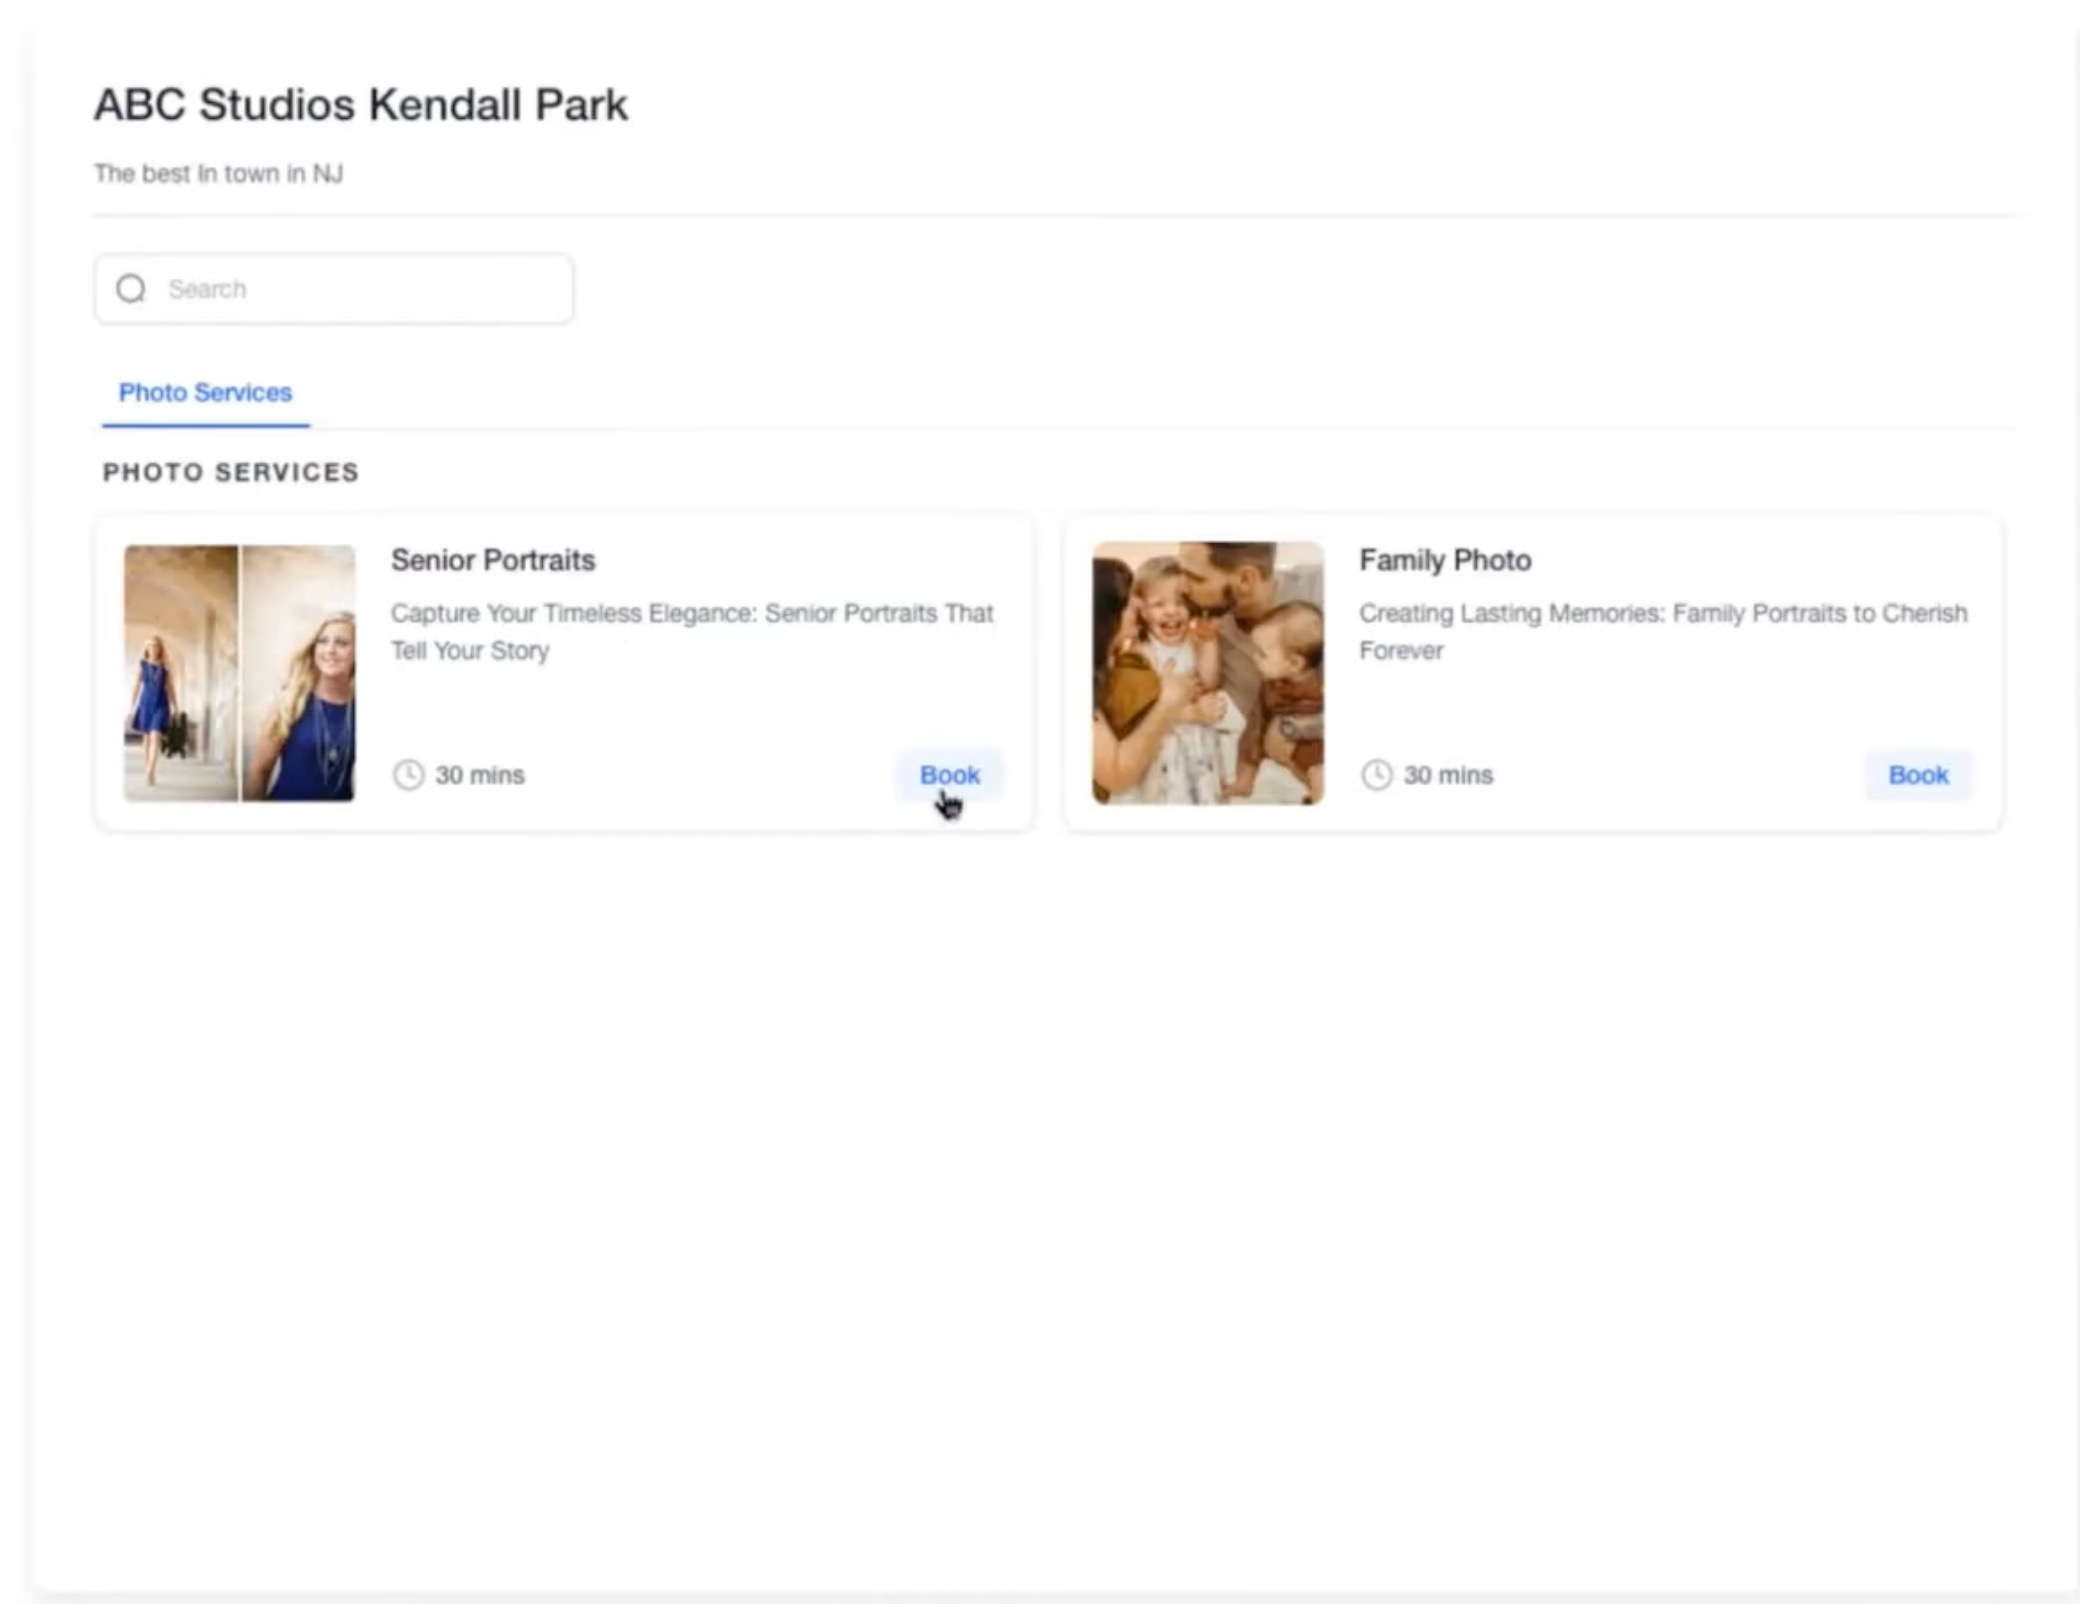This screenshot has width=2080, height=1604.
Task: Open the Senior Portraits thumbnail image
Action: click(x=239, y=673)
